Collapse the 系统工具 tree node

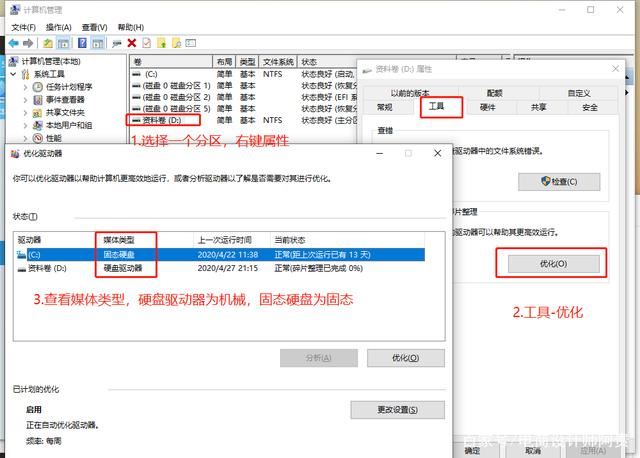click(x=13, y=74)
